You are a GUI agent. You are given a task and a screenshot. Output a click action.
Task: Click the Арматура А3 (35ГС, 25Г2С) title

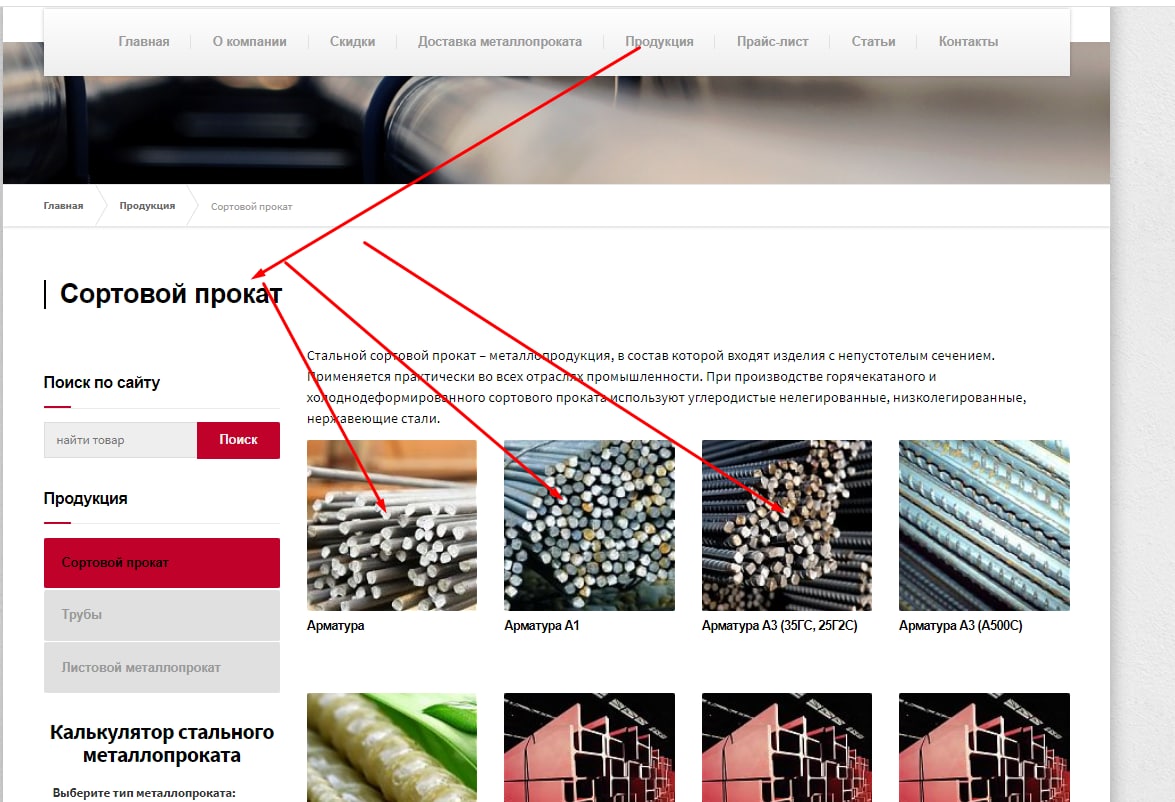tap(779, 625)
